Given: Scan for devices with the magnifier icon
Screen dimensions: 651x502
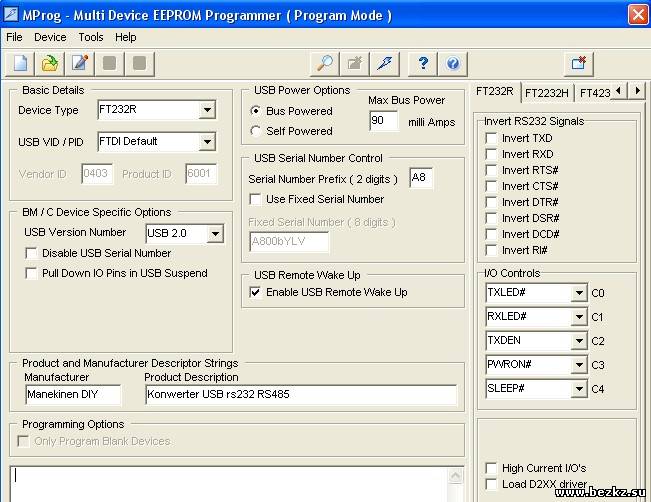Looking at the screenshot, I should [325, 64].
